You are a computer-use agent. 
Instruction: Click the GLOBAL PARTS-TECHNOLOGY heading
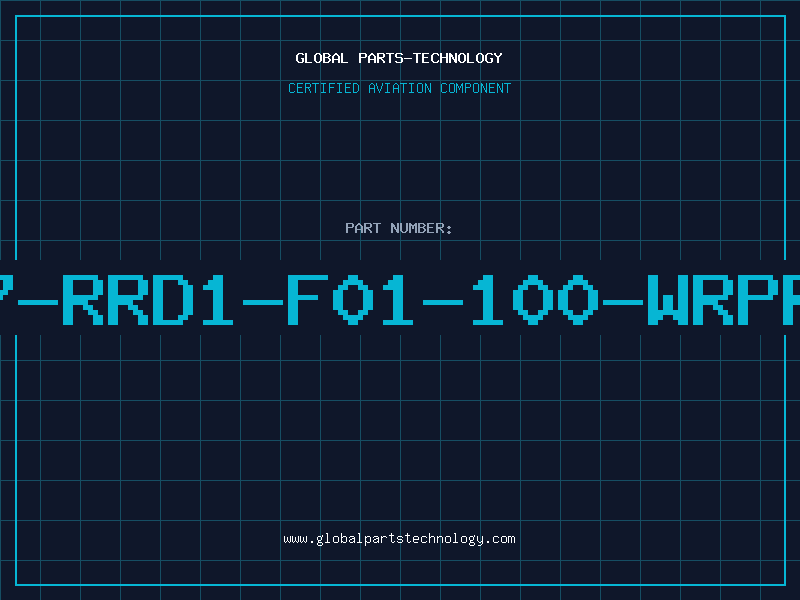point(399,58)
